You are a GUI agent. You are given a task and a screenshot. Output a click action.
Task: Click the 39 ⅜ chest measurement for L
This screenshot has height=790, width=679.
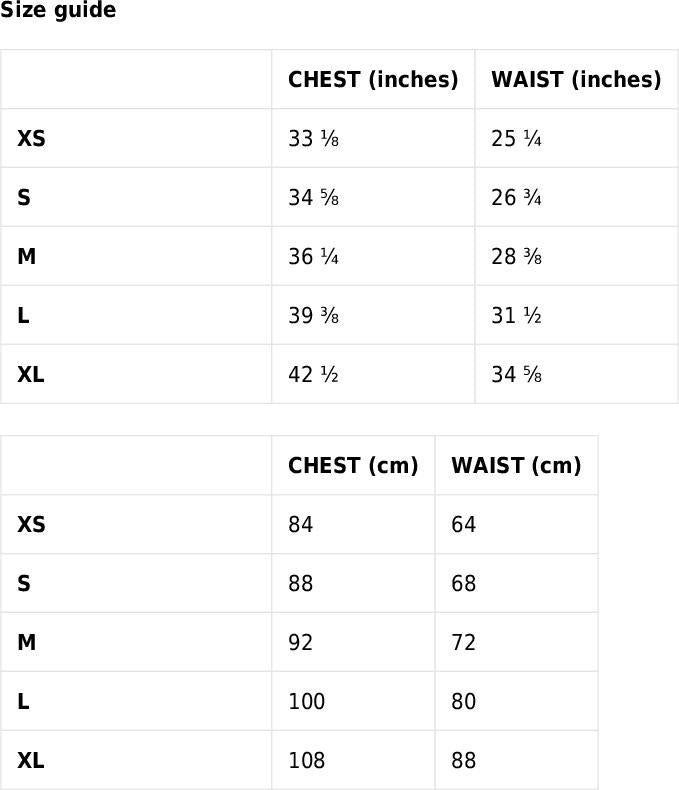click(x=313, y=316)
